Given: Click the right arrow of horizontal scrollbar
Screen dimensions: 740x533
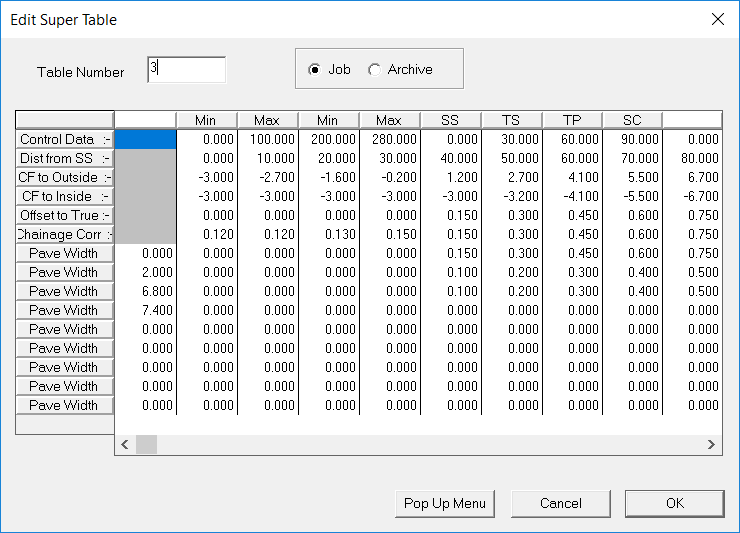Looking at the screenshot, I should click(x=711, y=444).
